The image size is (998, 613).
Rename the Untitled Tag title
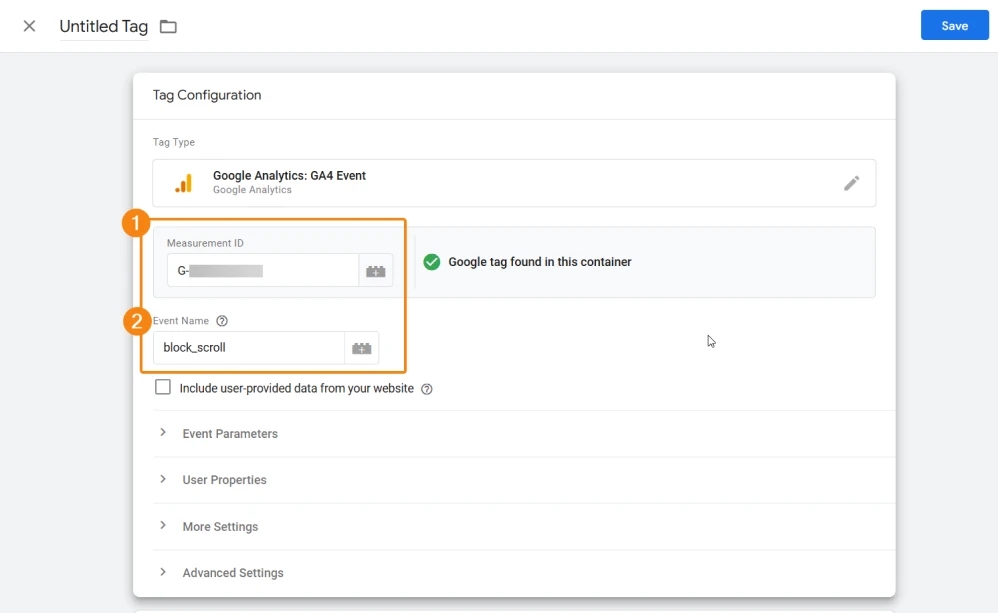click(104, 26)
